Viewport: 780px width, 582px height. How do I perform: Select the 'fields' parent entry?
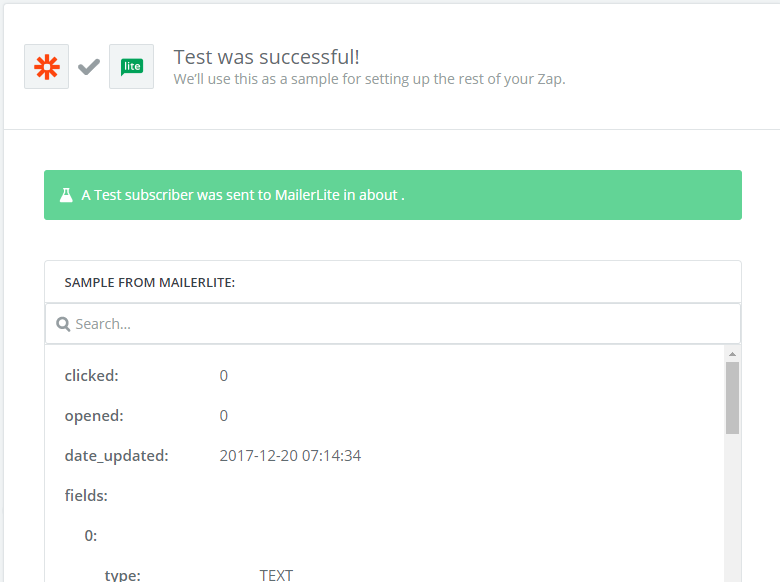pos(86,495)
